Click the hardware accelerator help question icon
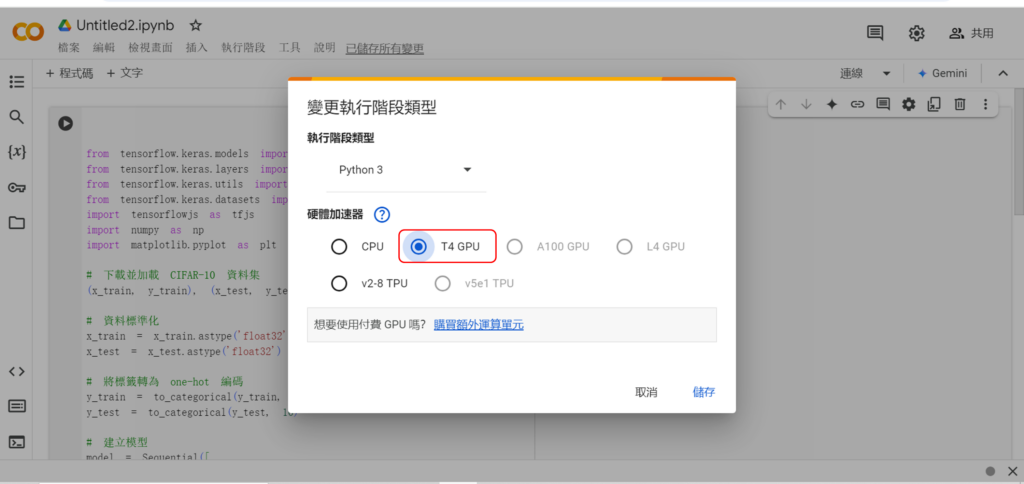 coord(381,214)
